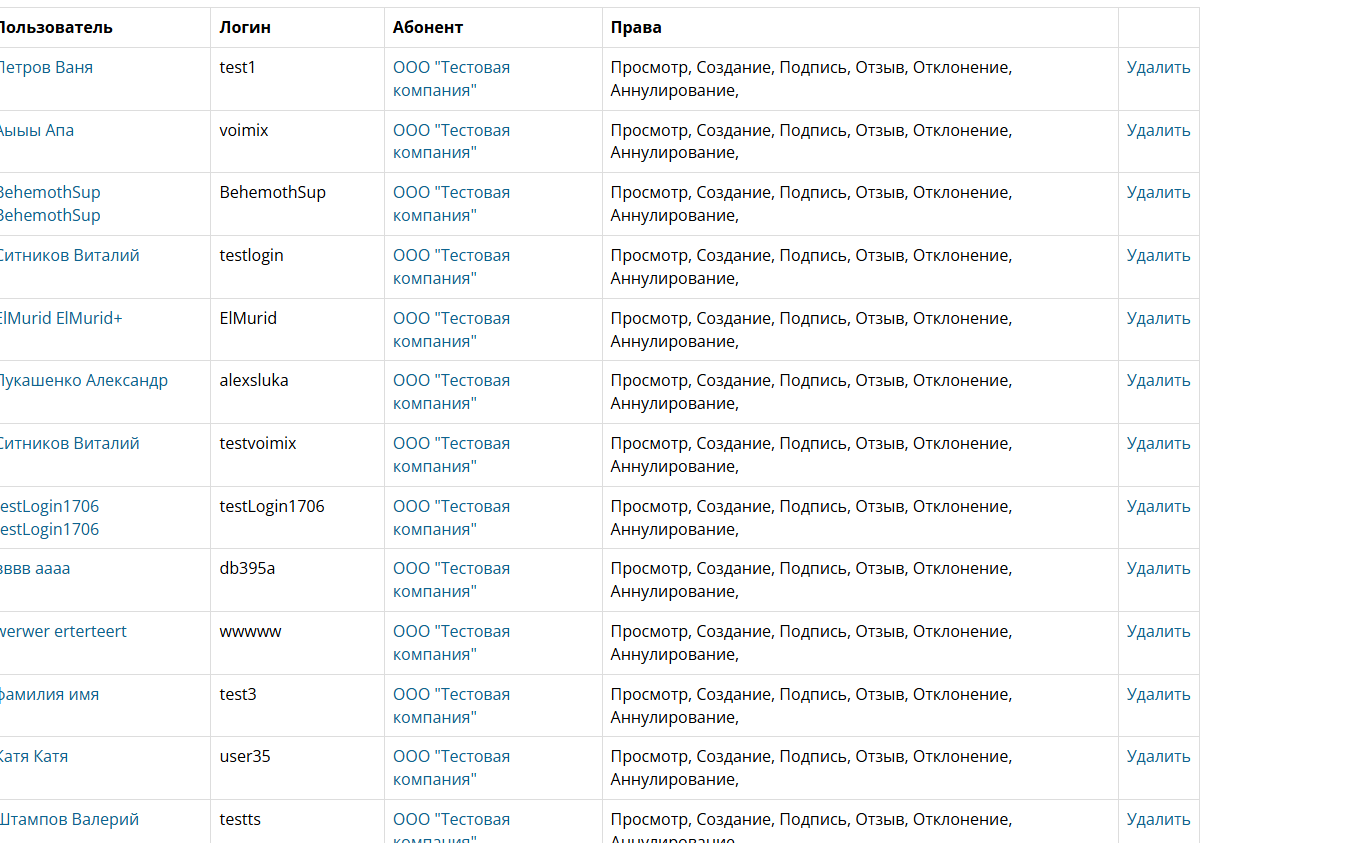Image resolution: width=1358 pixels, height=843 pixels.
Task: Open the werwer erterteert user link
Action: point(64,632)
